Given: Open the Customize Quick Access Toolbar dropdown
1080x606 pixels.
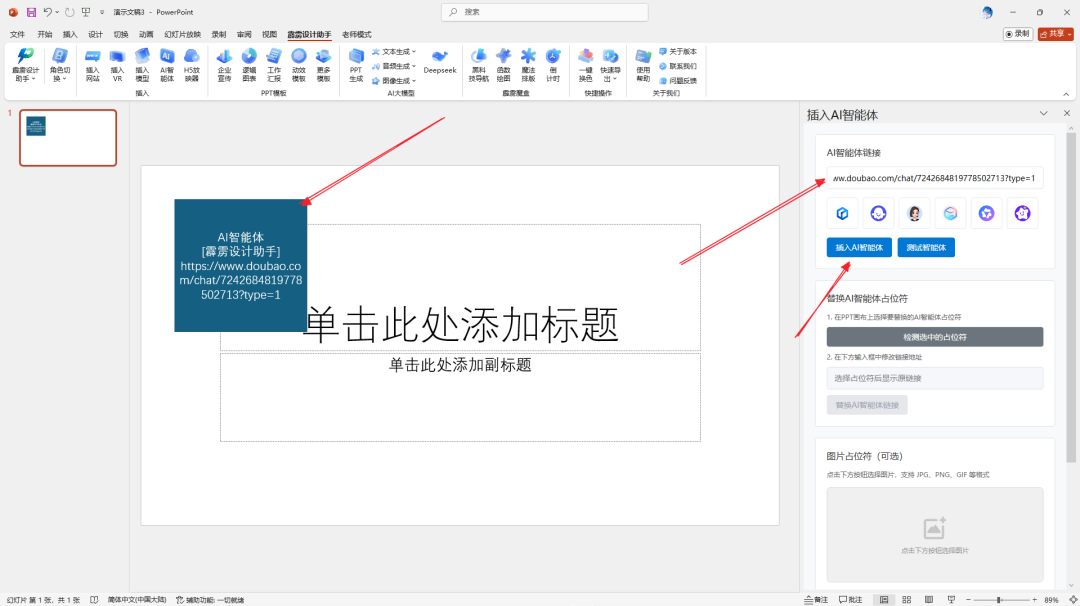Looking at the screenshot, I should pyautogui.click(x=102, y=12).
